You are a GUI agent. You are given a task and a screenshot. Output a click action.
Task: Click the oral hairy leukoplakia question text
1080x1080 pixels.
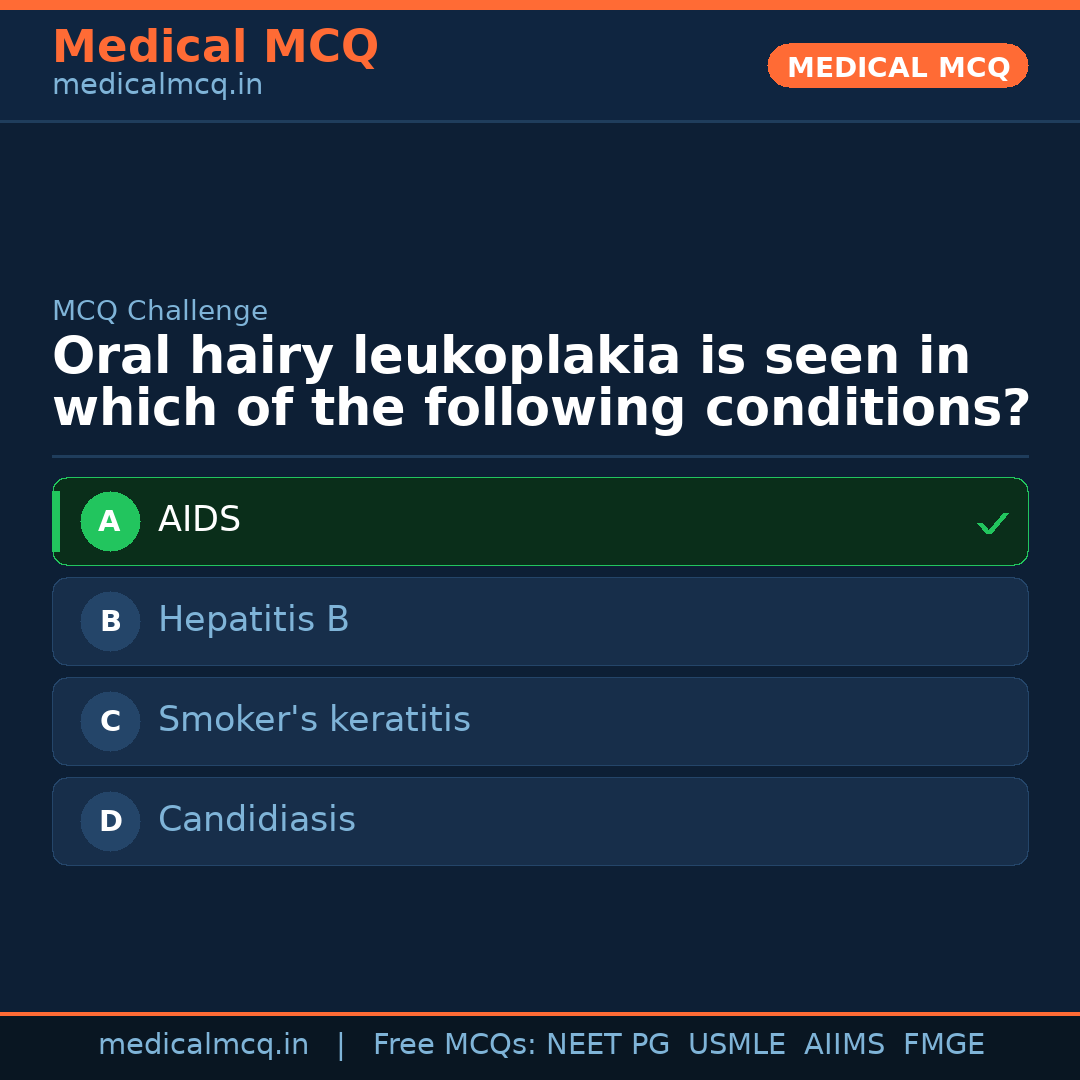540,383
